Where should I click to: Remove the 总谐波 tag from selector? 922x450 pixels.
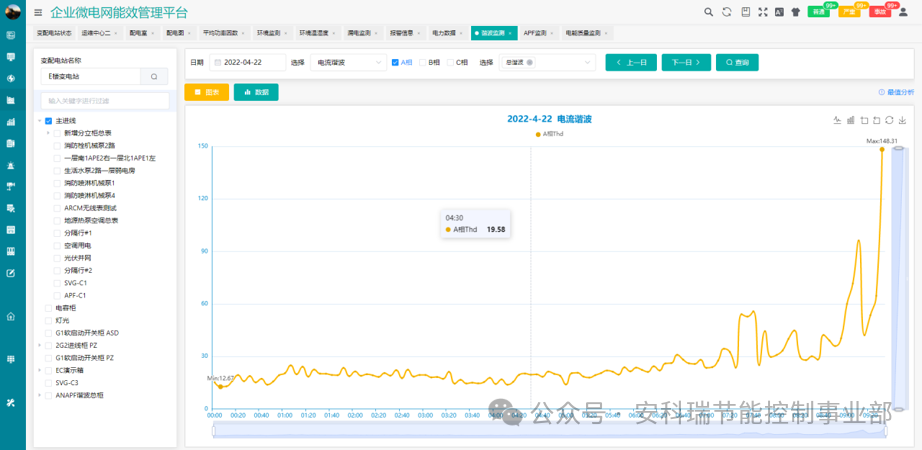click(530, 62)
